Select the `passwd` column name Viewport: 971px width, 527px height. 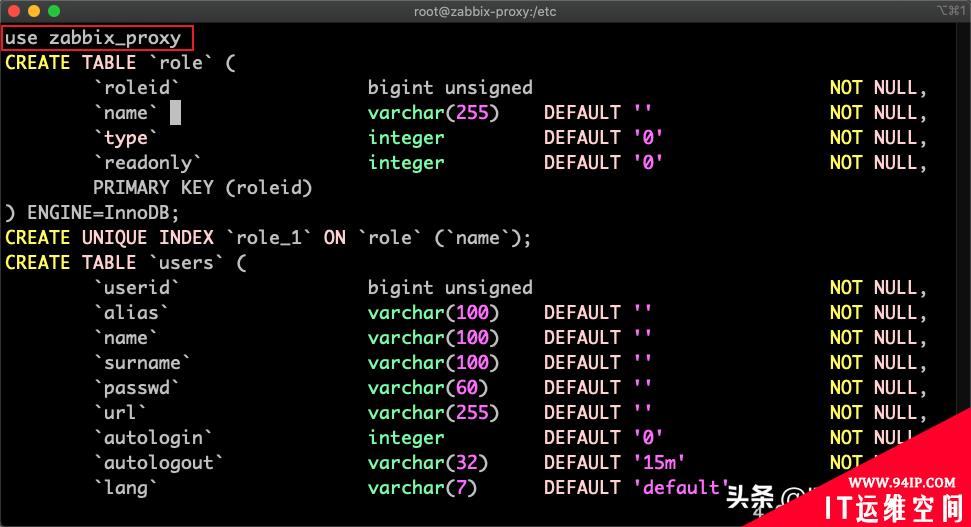[x=136, y=387]
